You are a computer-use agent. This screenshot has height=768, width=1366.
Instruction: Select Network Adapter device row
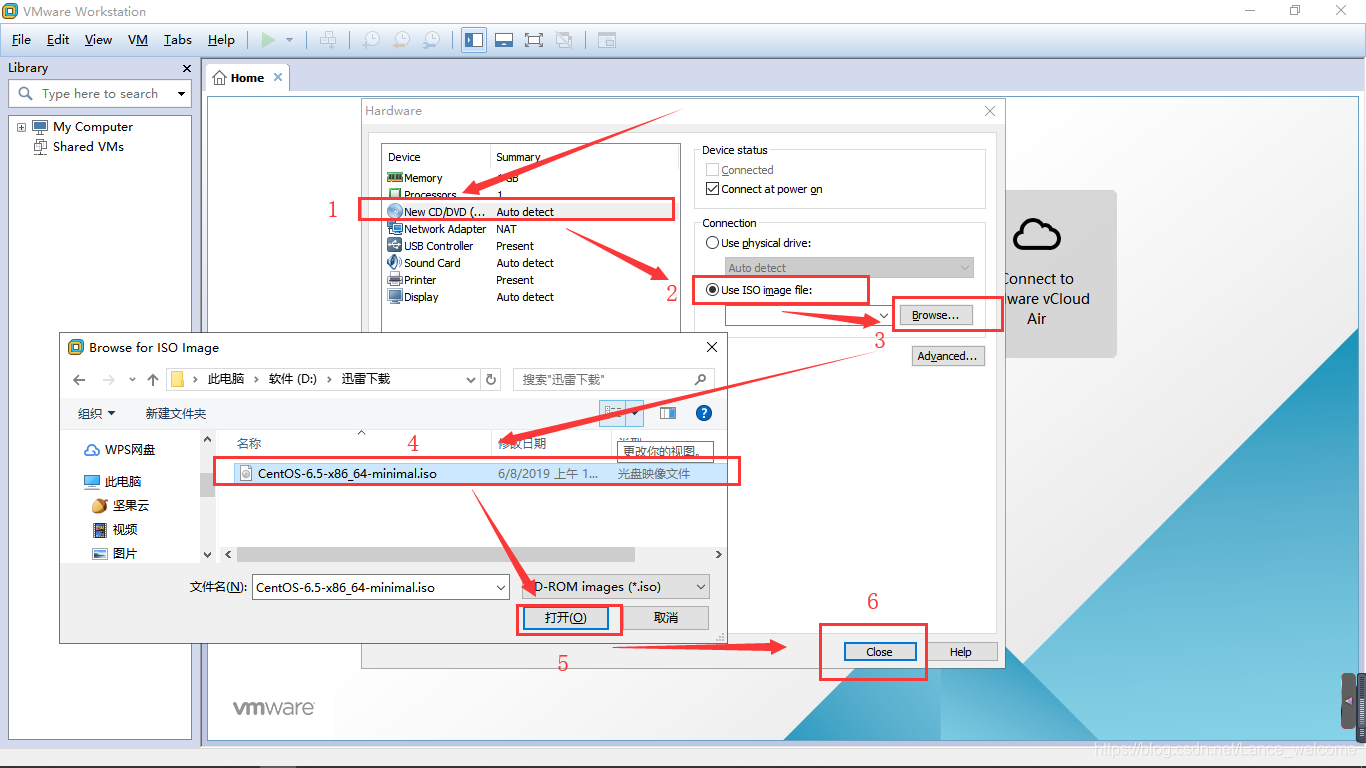click(529, 229)
